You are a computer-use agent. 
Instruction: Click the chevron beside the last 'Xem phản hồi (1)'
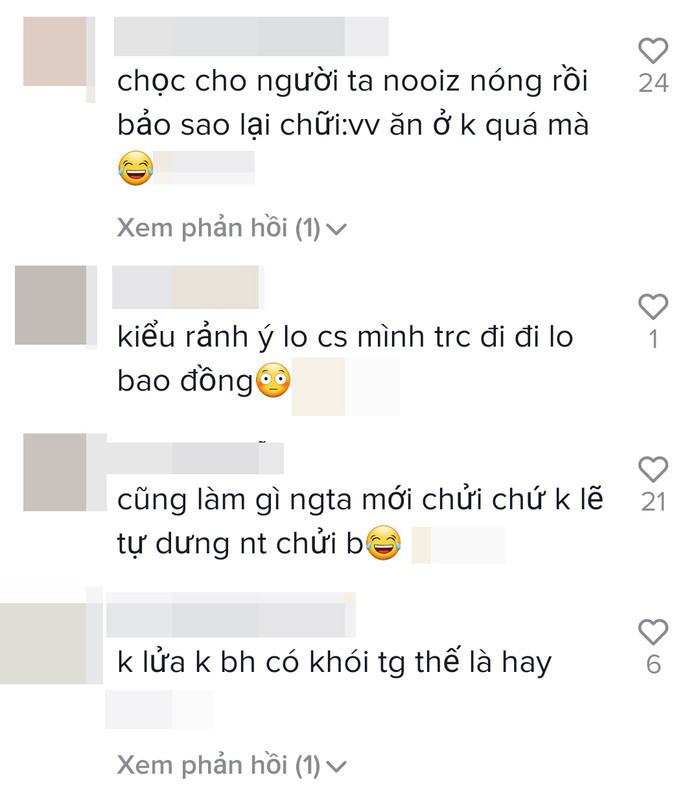tap(337, 767)
